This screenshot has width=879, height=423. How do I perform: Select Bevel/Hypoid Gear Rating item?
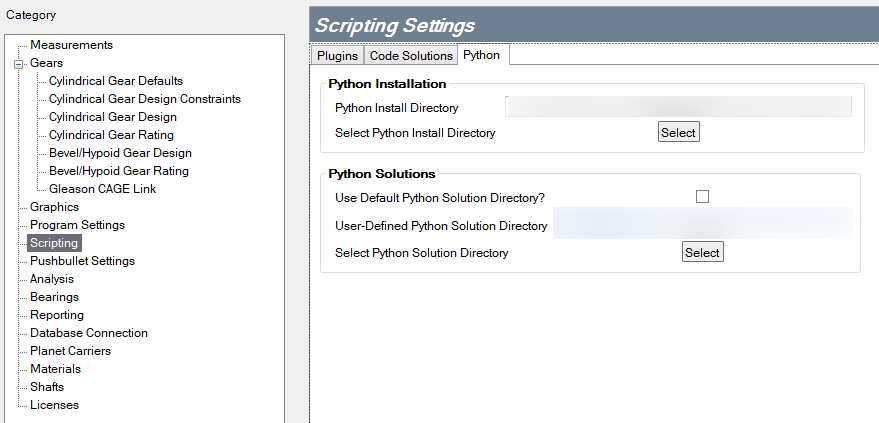tap(118, 171)
